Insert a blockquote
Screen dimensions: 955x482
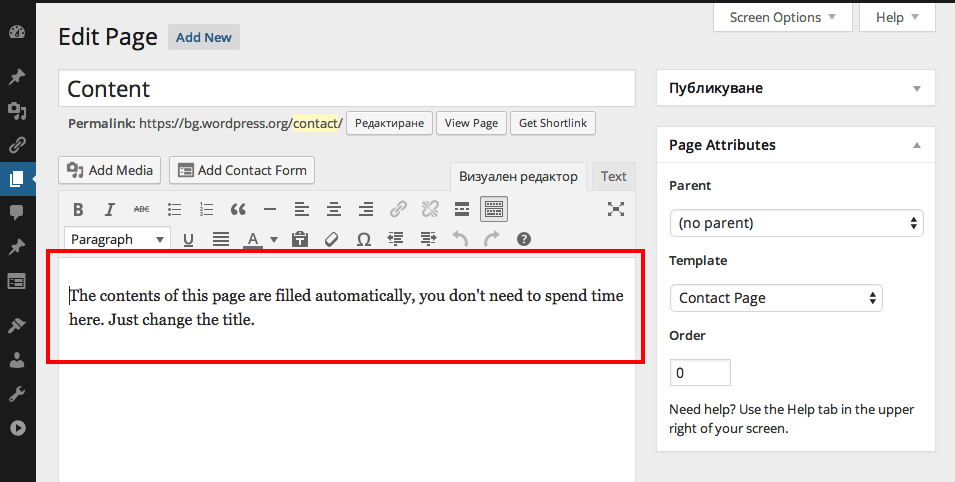coord(238,209)
